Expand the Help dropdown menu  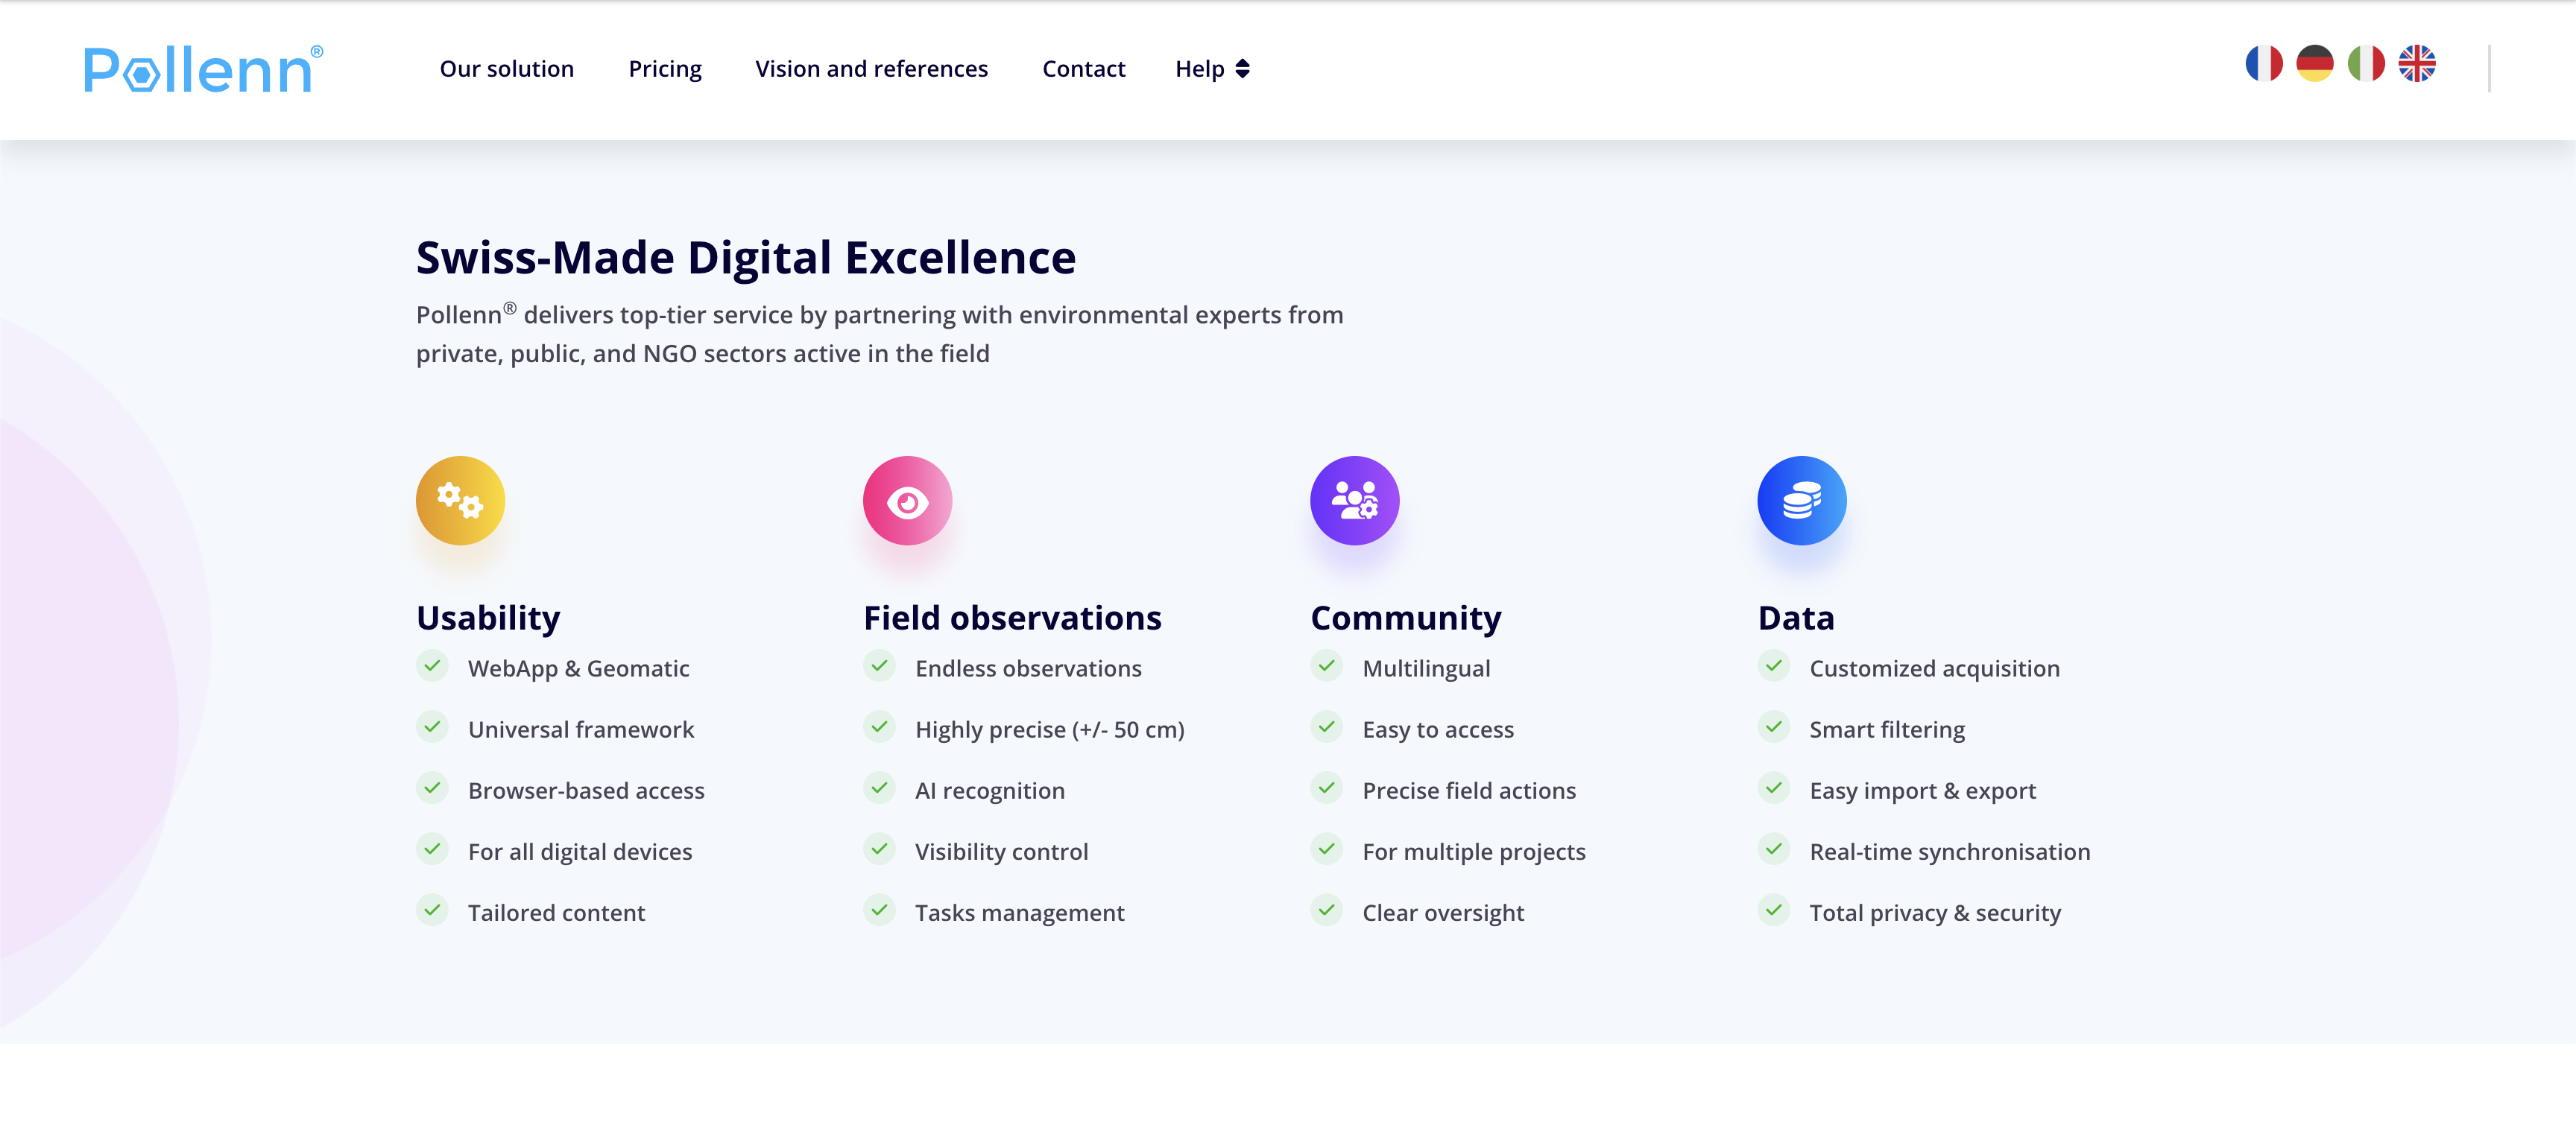[x=1212, y=69]
